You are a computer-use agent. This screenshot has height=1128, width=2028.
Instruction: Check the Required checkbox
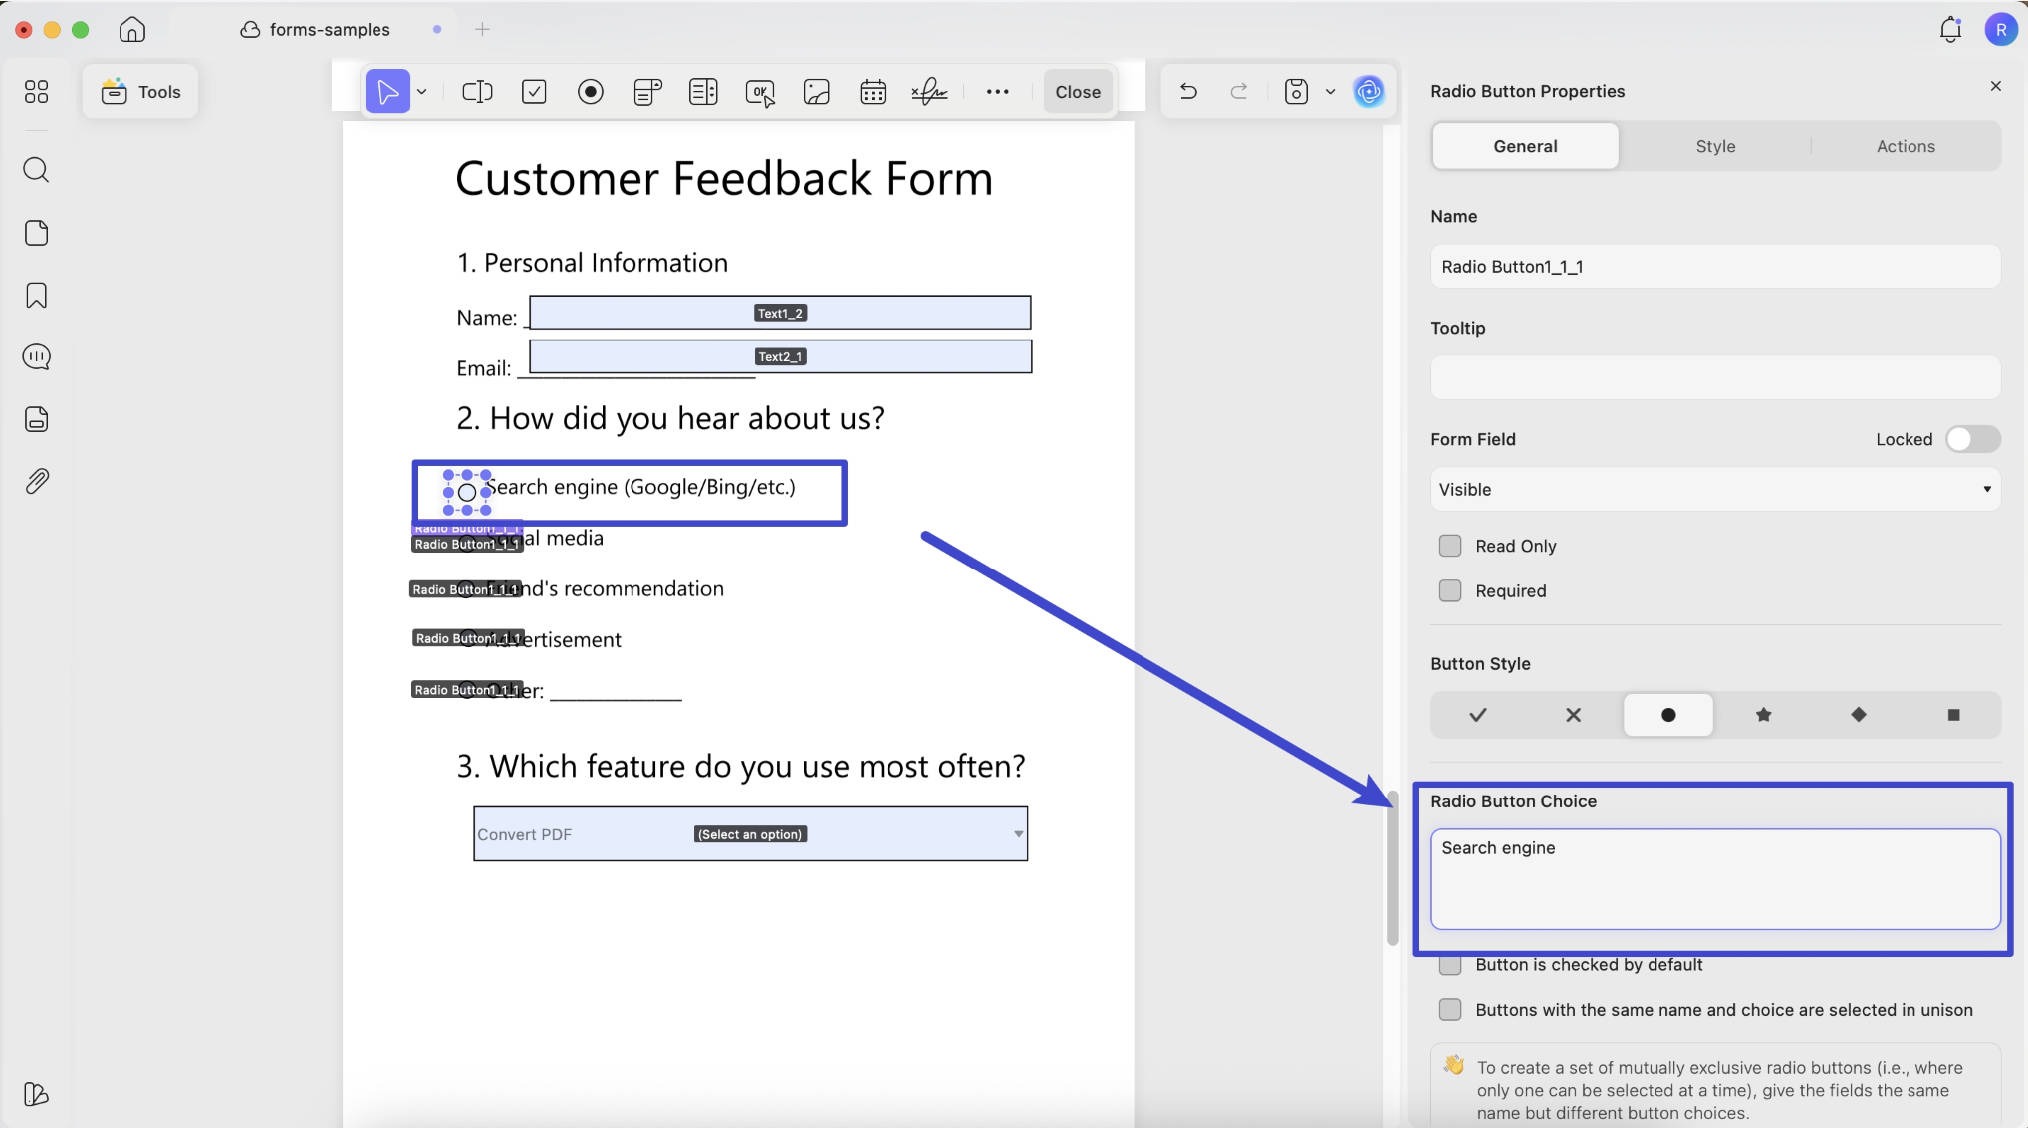(1450, 590)
